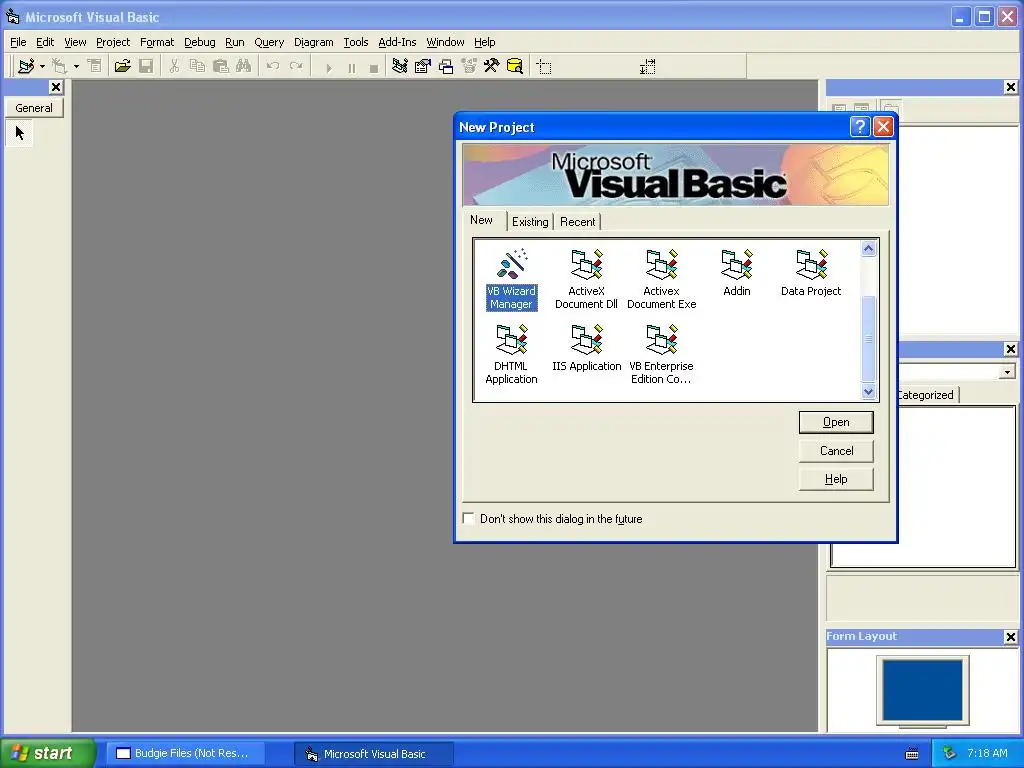This screenshot has height=768, width=1024.
Task: Select the Pointer tool in the toolbox
Action: [20, 133]
